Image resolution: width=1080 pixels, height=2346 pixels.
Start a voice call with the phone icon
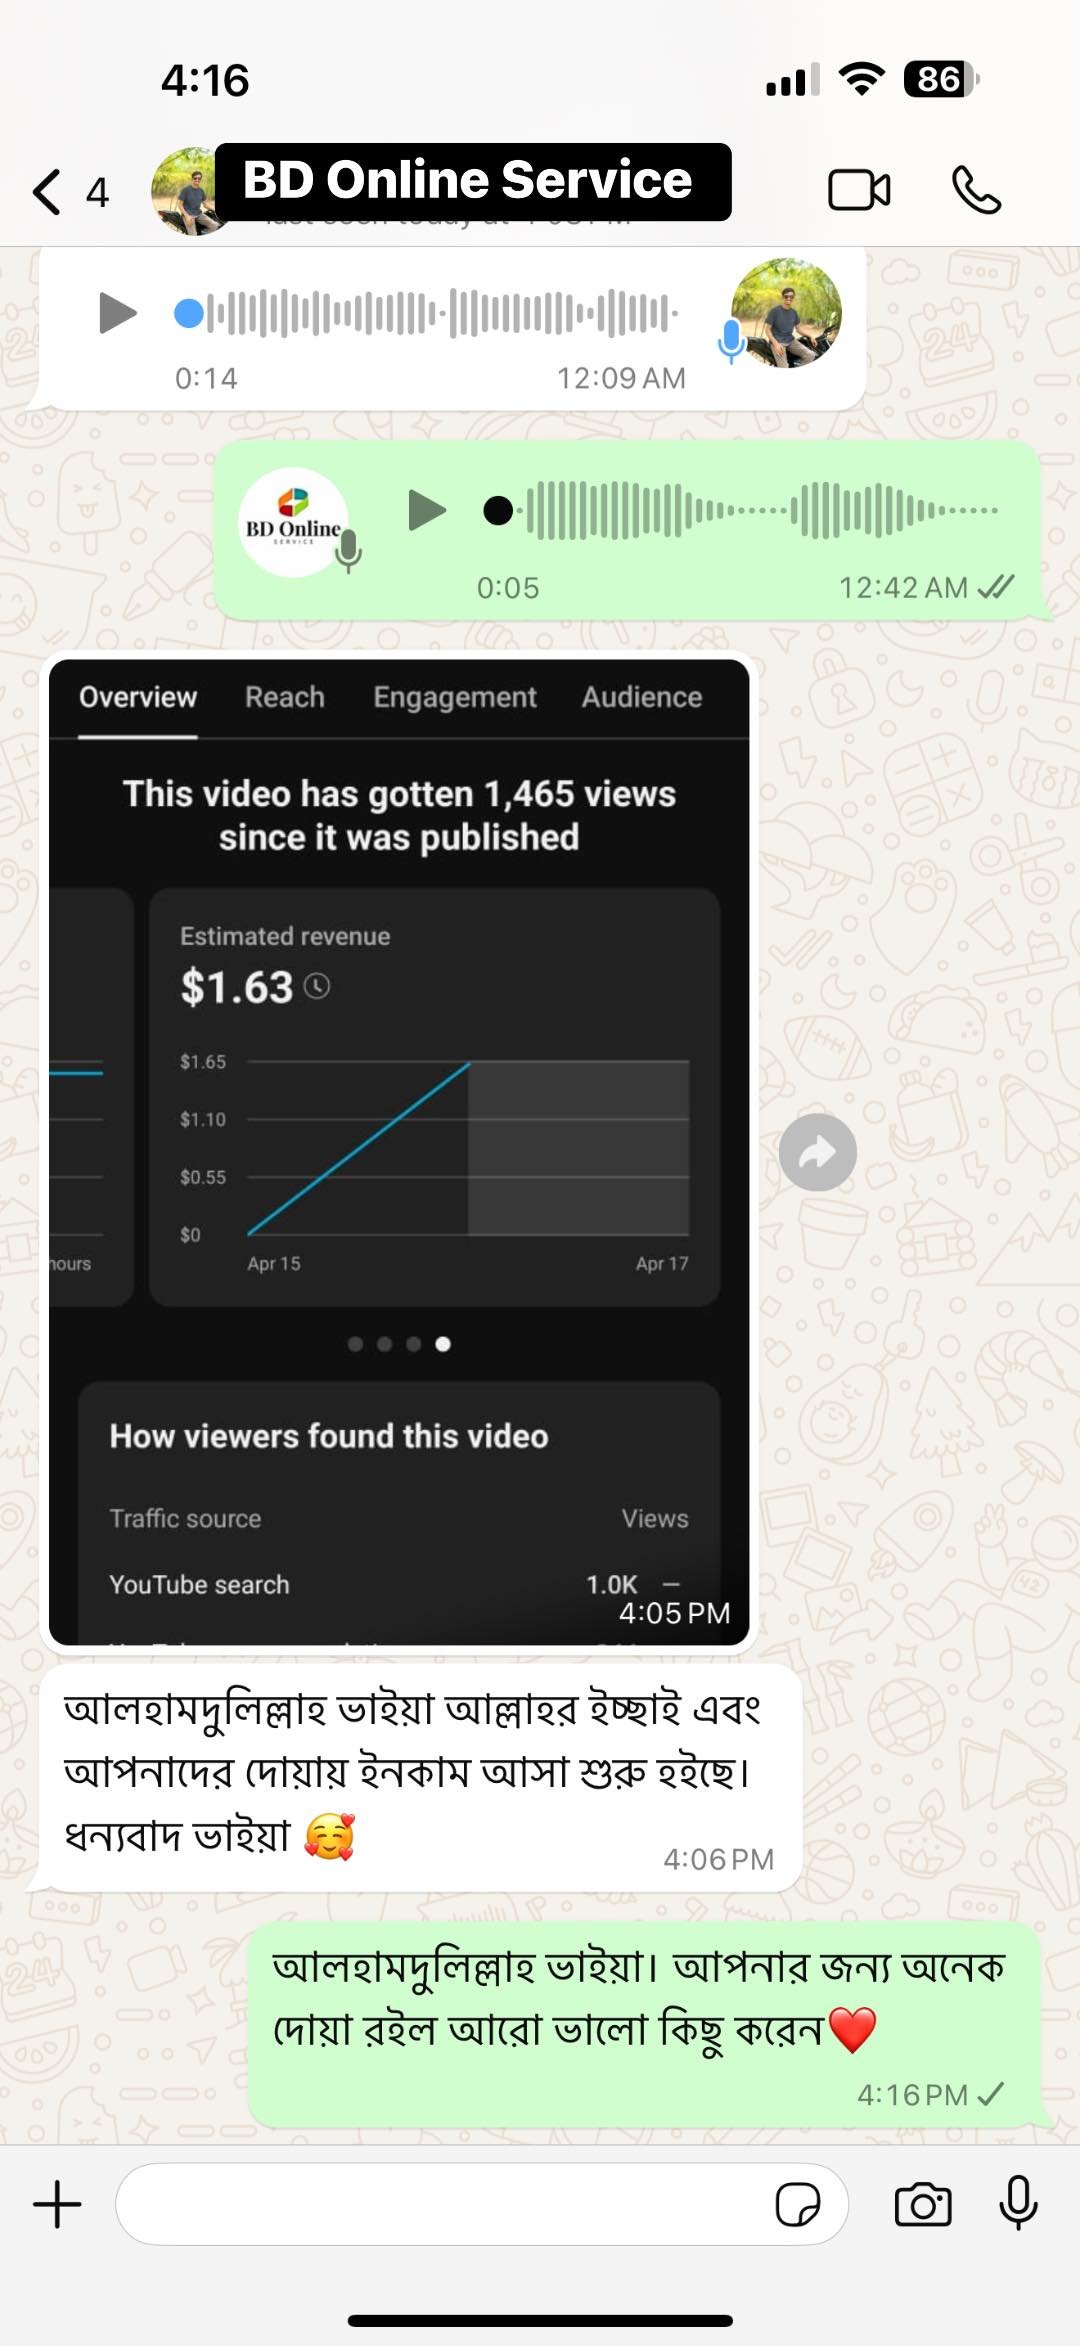[976, 190]
